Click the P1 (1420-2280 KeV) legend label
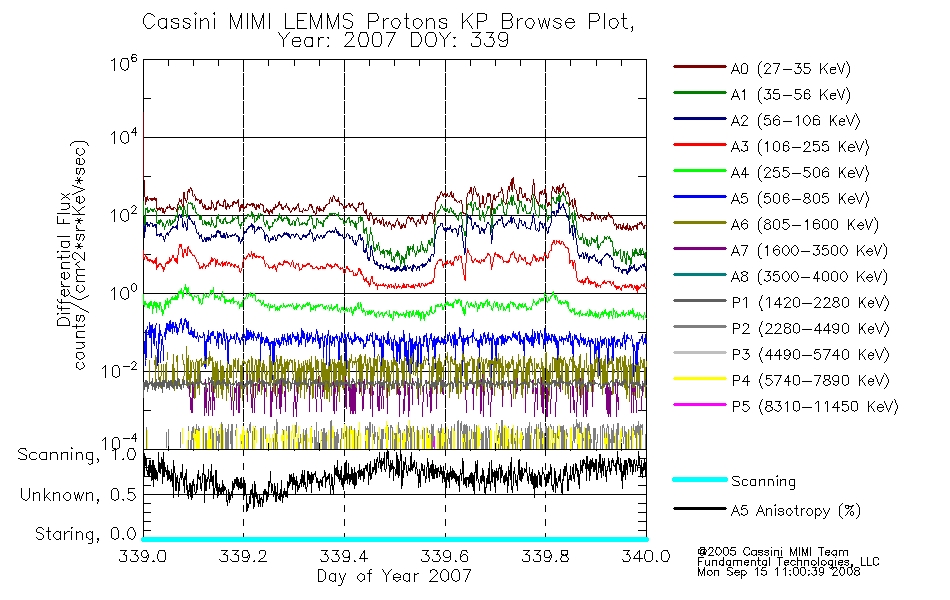Image resolution: width=950 pixels, height=600 pixels. (x=810, y=303)
